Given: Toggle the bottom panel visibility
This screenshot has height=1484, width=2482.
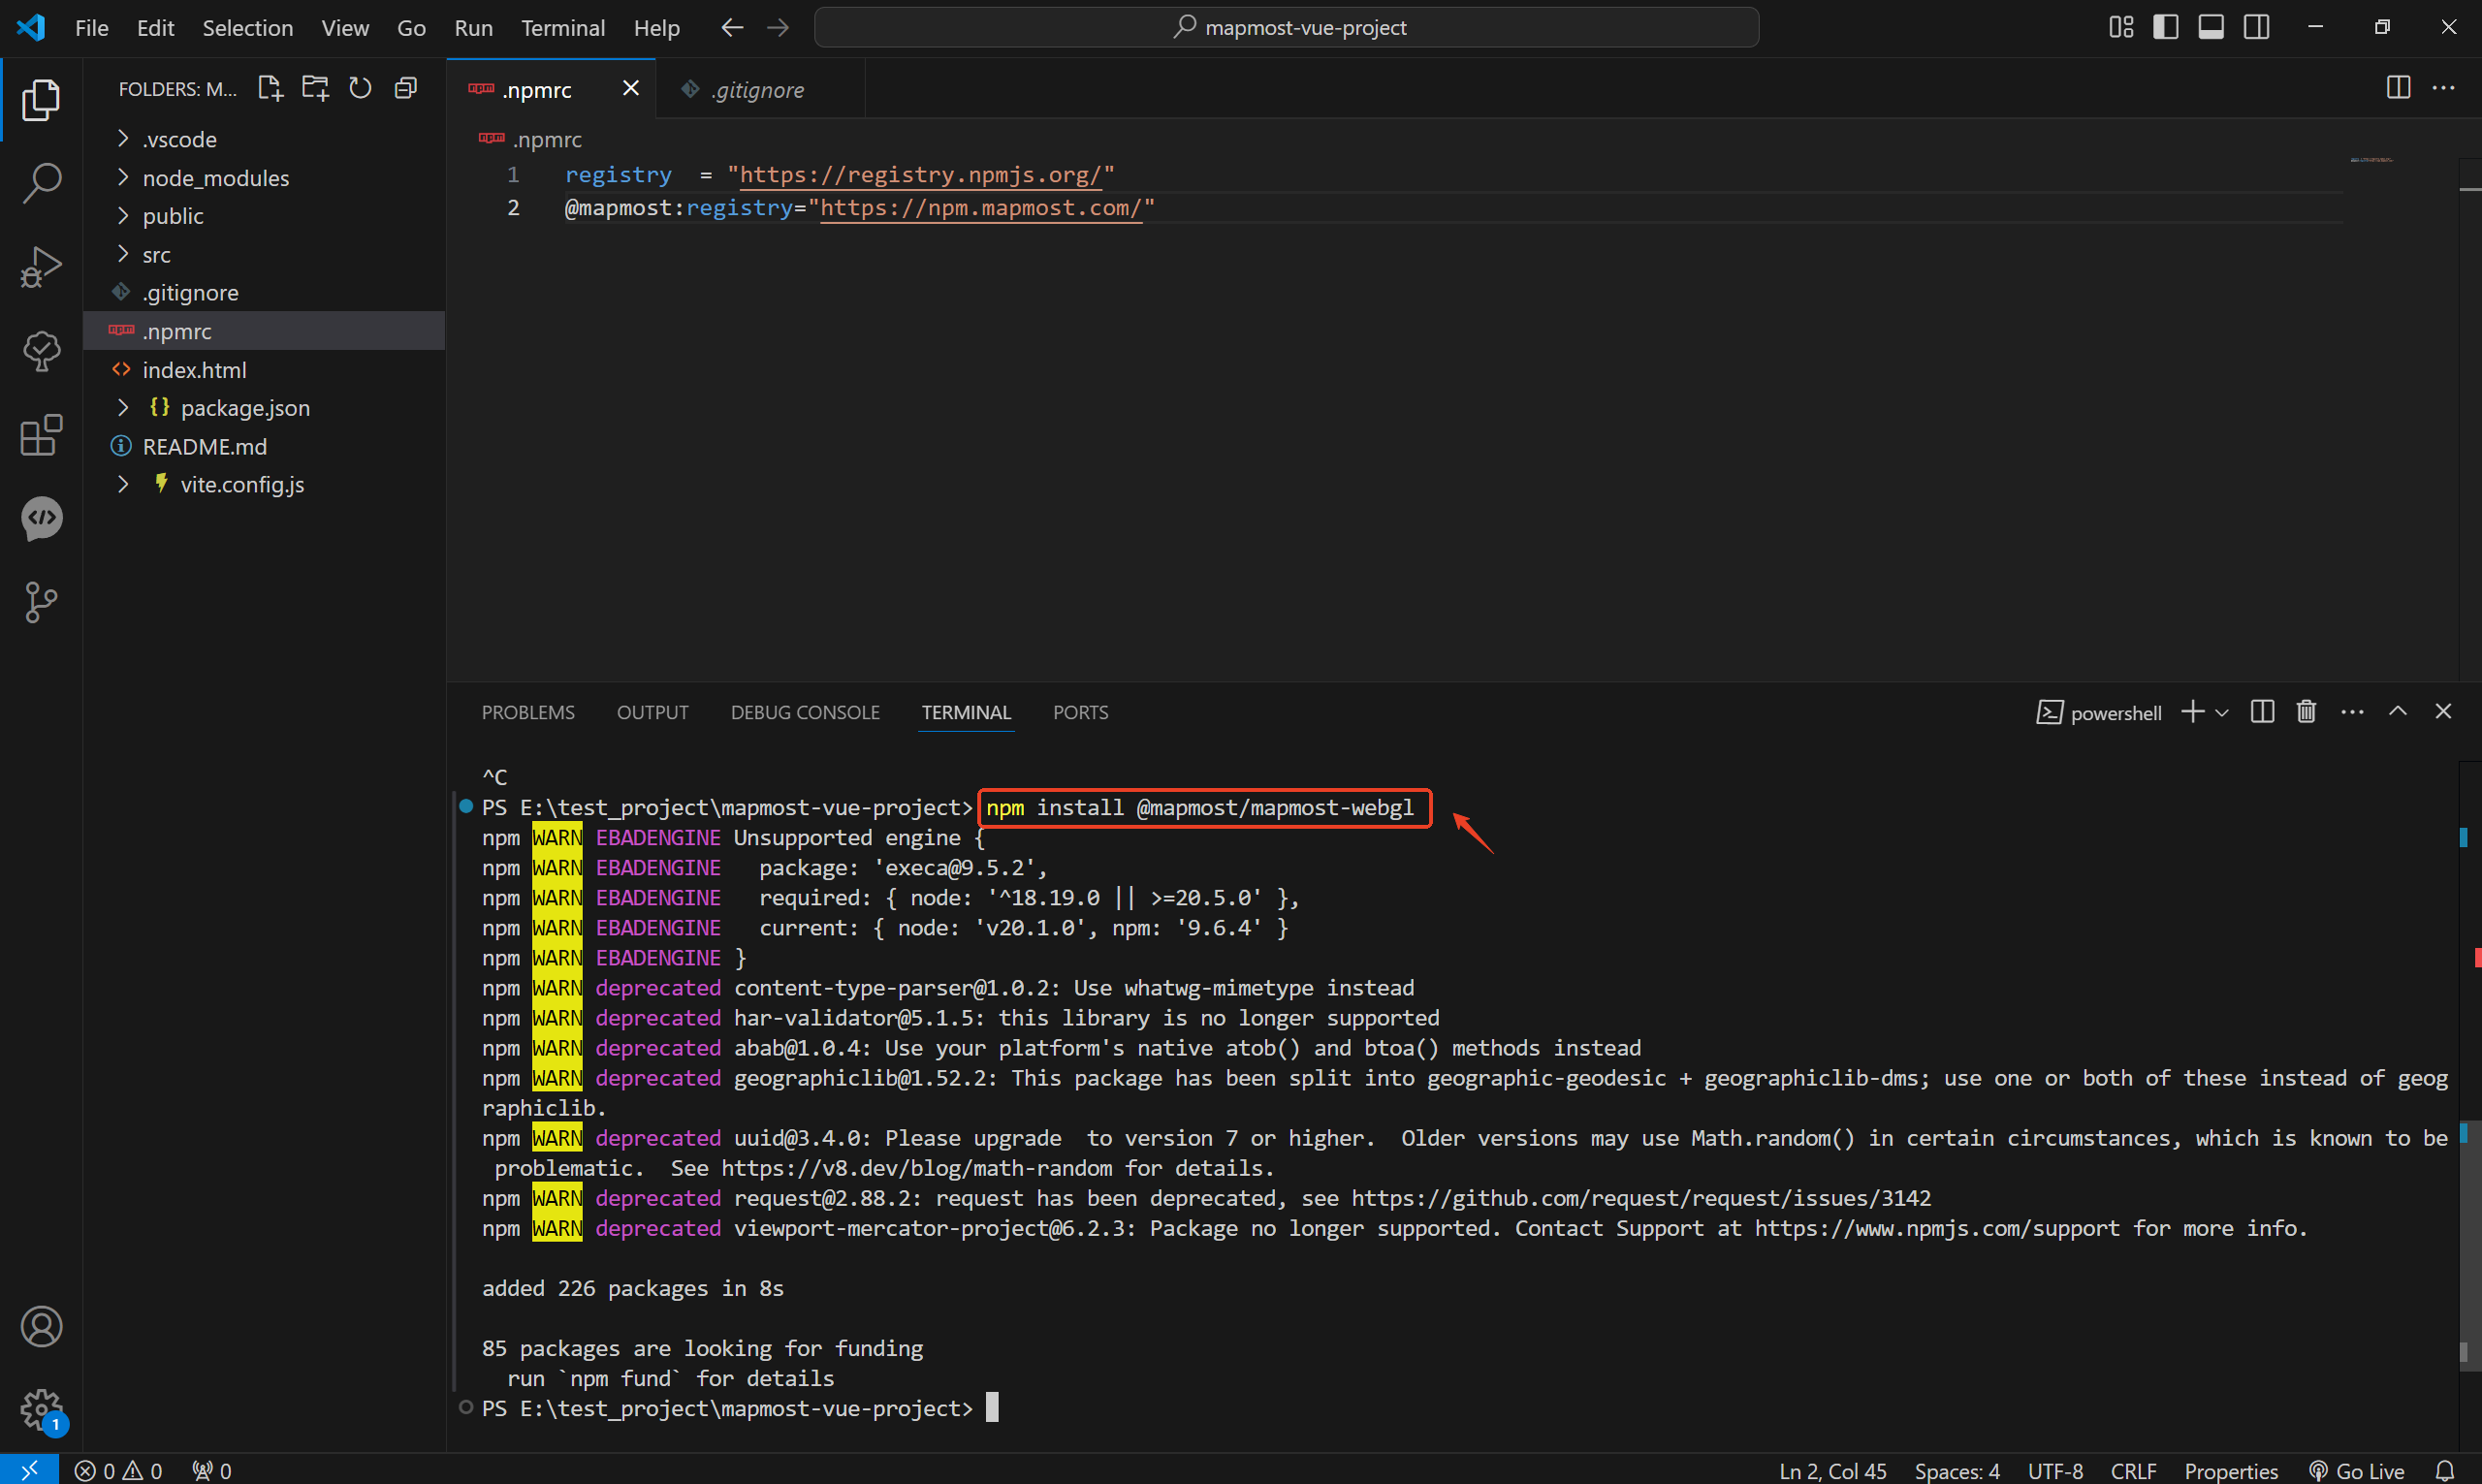Looking at the screenshot, I should (x=2211, y=27).
